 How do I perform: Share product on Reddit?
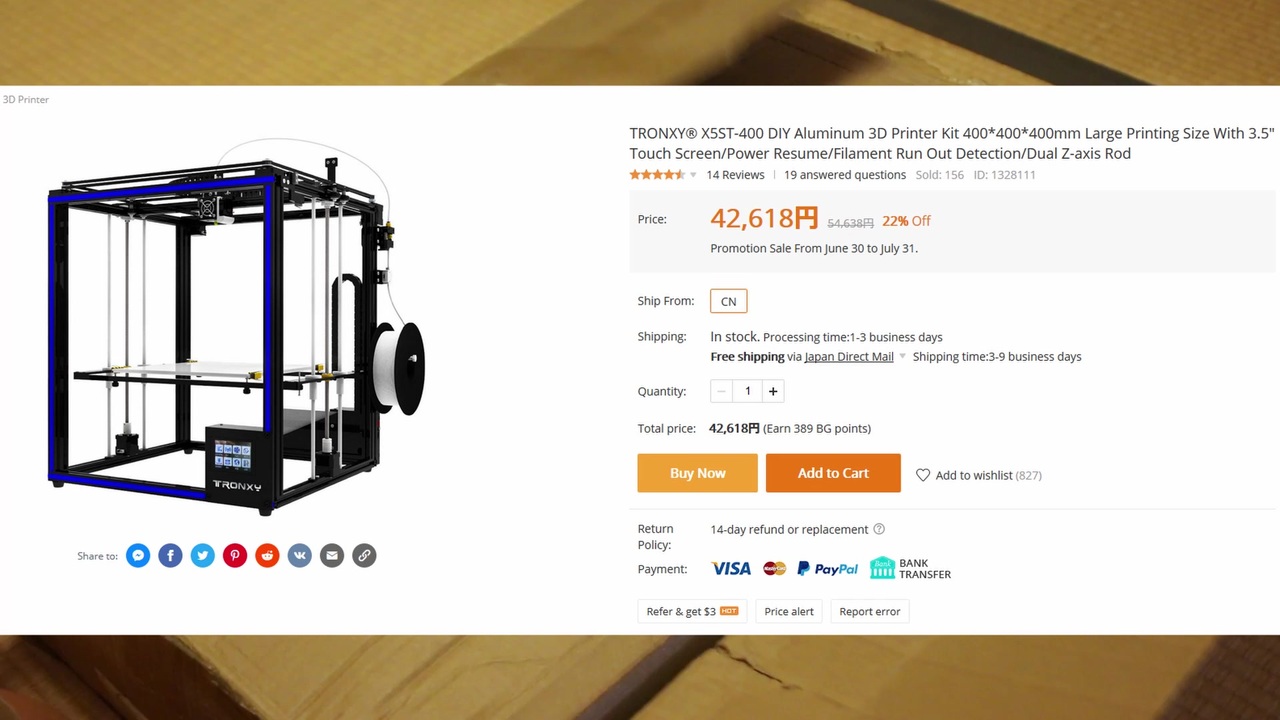(267, 555)
